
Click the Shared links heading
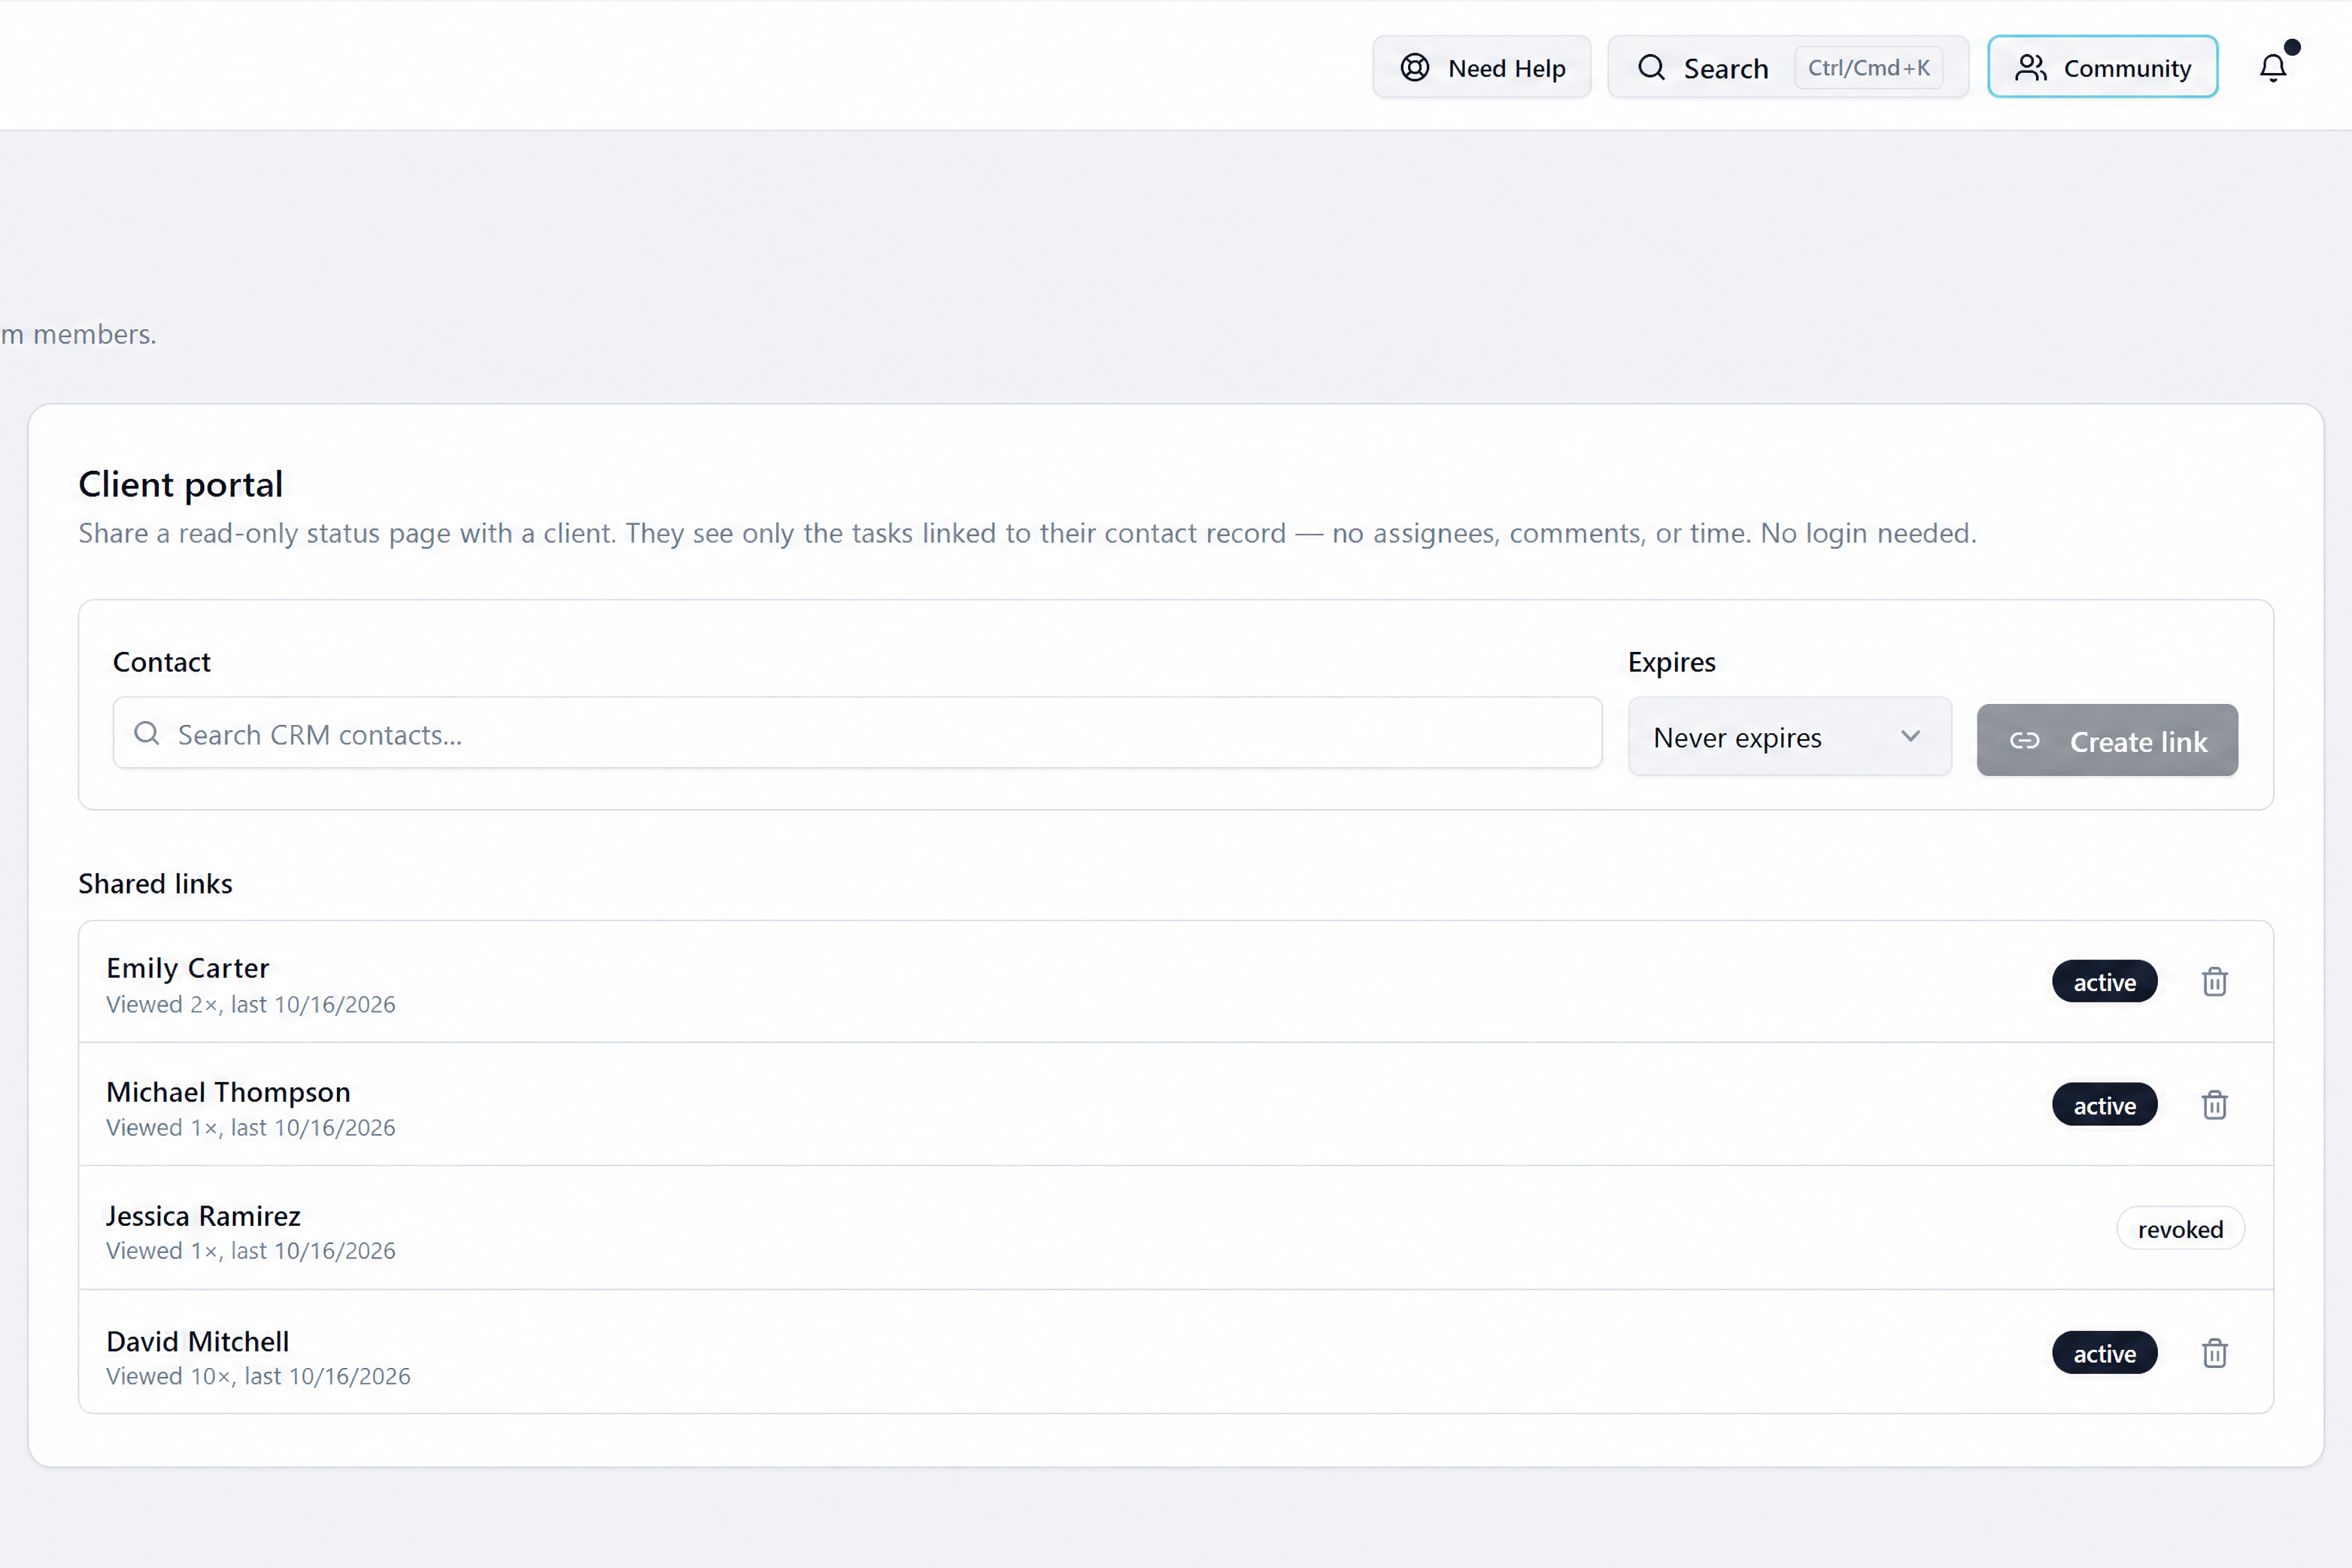155,883
